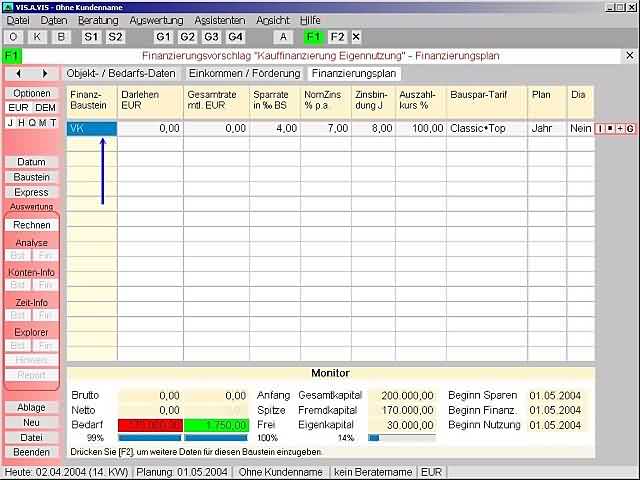
Task: Select the VK Finanz-Baustein cell
Action: pos(92,129)
